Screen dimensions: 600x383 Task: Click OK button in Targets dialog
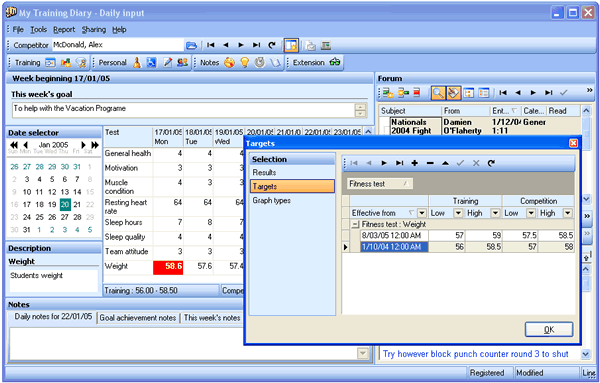click(x=549, y=329)
